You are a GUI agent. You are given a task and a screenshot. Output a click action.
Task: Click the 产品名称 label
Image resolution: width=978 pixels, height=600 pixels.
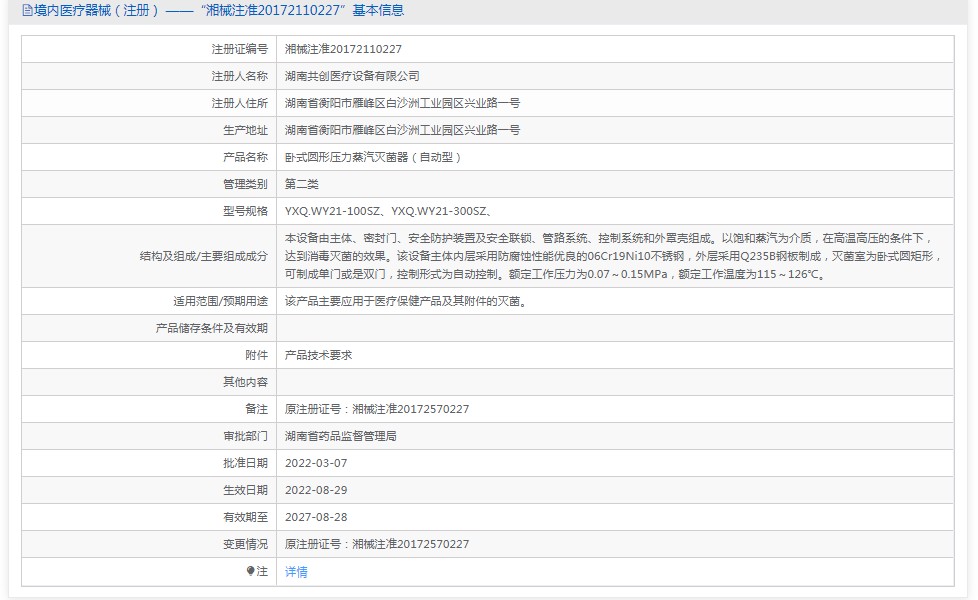click(x=245, y=157)
